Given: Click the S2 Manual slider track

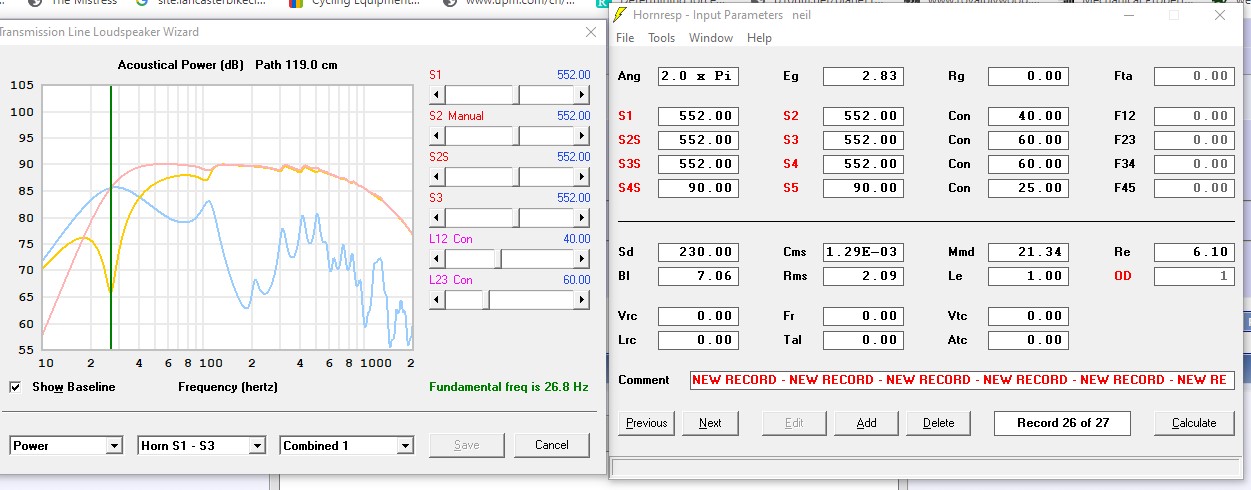Looking at the screenshot, I should pyautogui.click(x=510, y=135).
